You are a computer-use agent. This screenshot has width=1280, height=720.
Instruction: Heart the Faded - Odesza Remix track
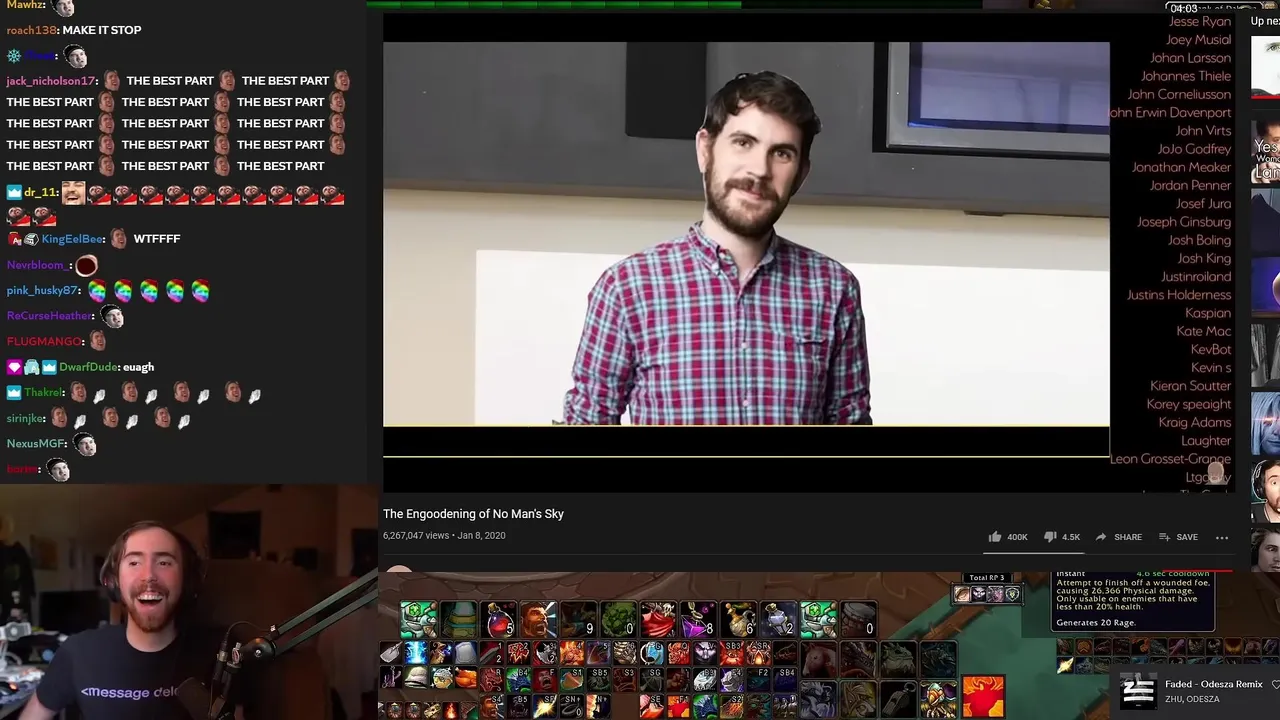(x=1275, y=685)
